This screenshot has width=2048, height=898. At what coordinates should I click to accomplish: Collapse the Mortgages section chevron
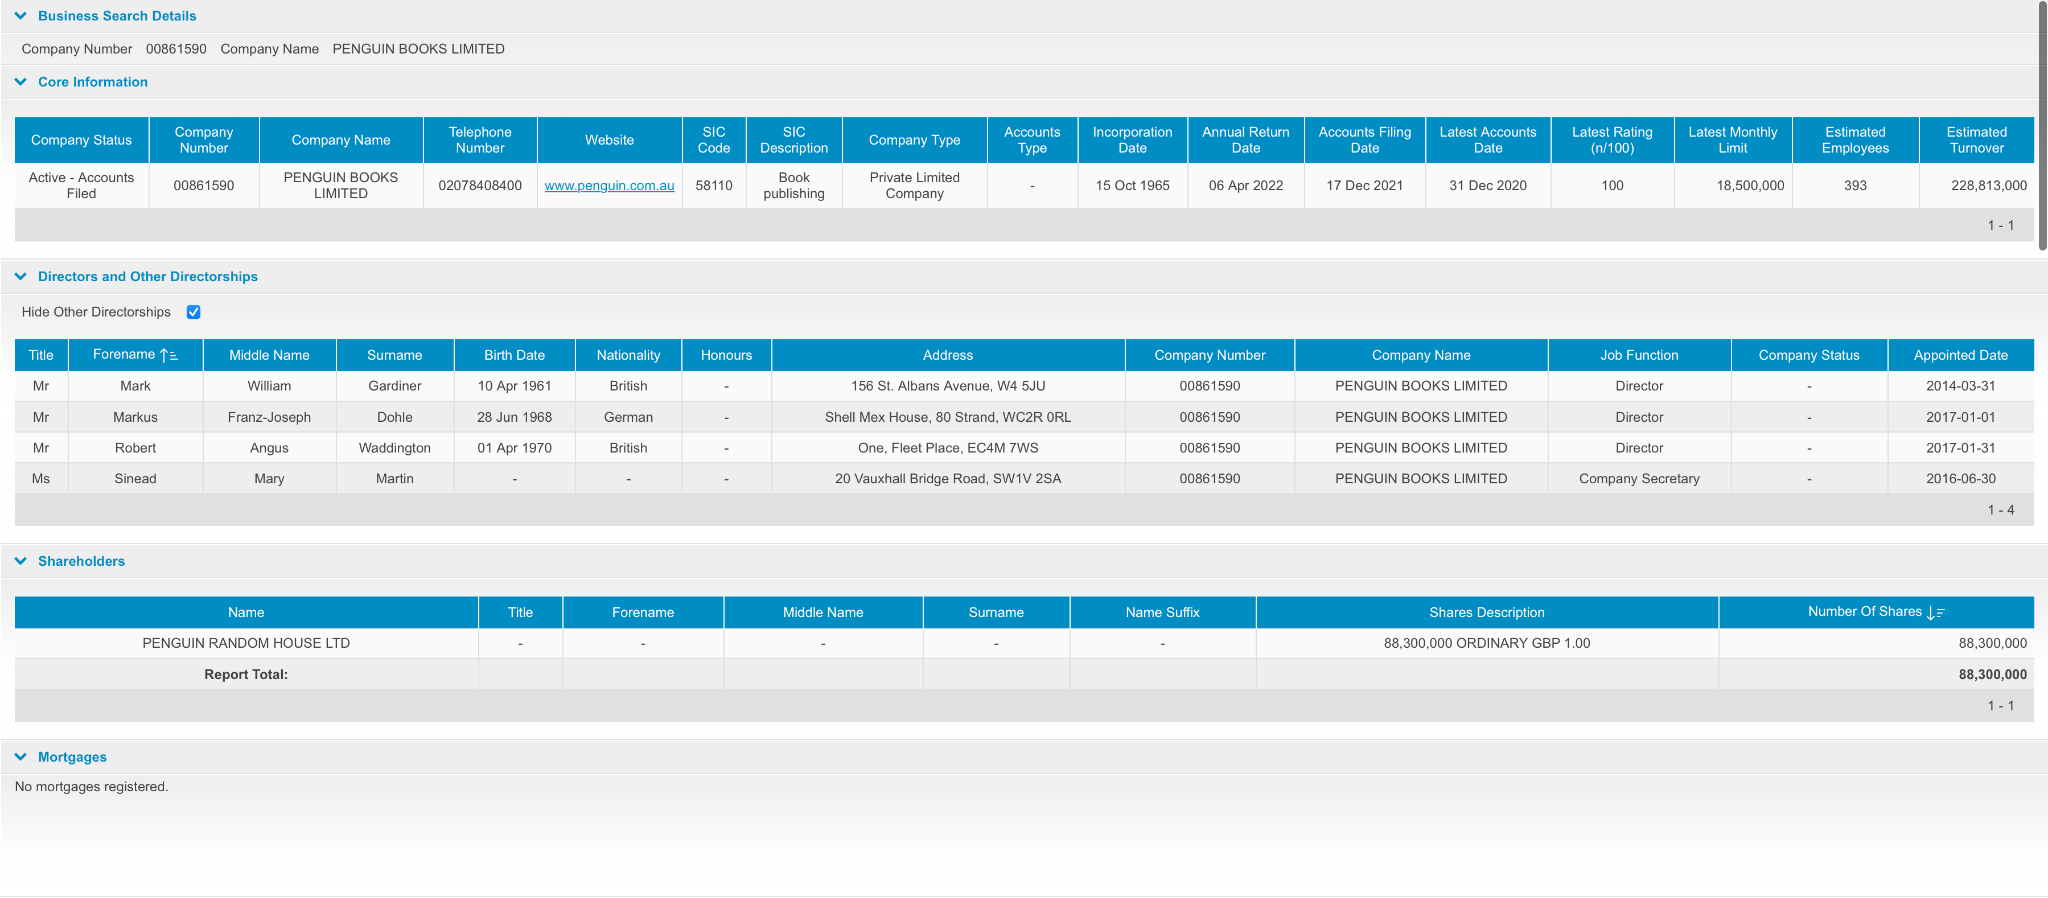21,758
